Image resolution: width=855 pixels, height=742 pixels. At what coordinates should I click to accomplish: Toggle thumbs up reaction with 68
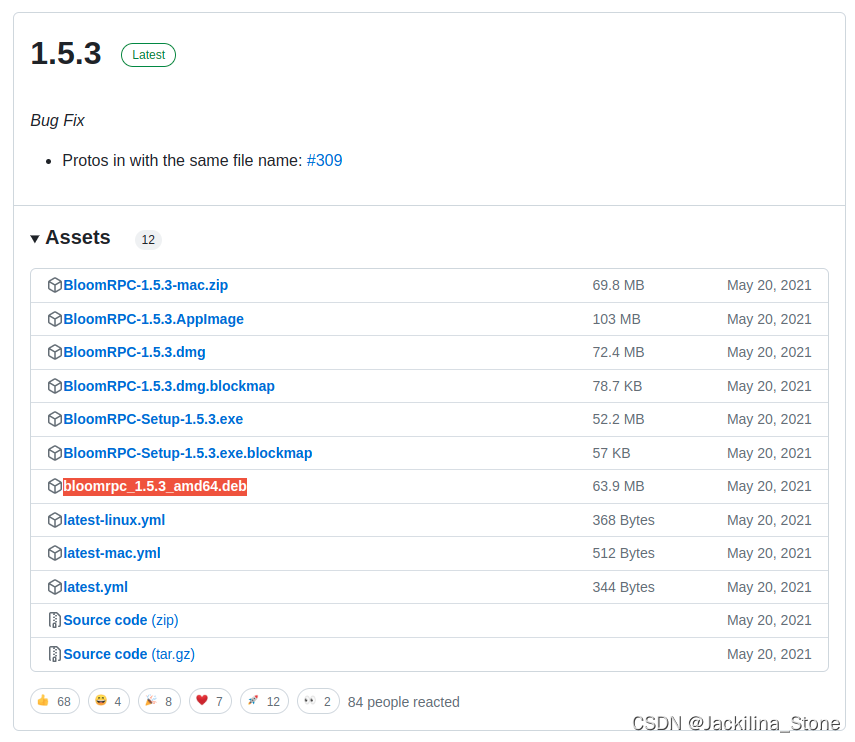[55, 701]
